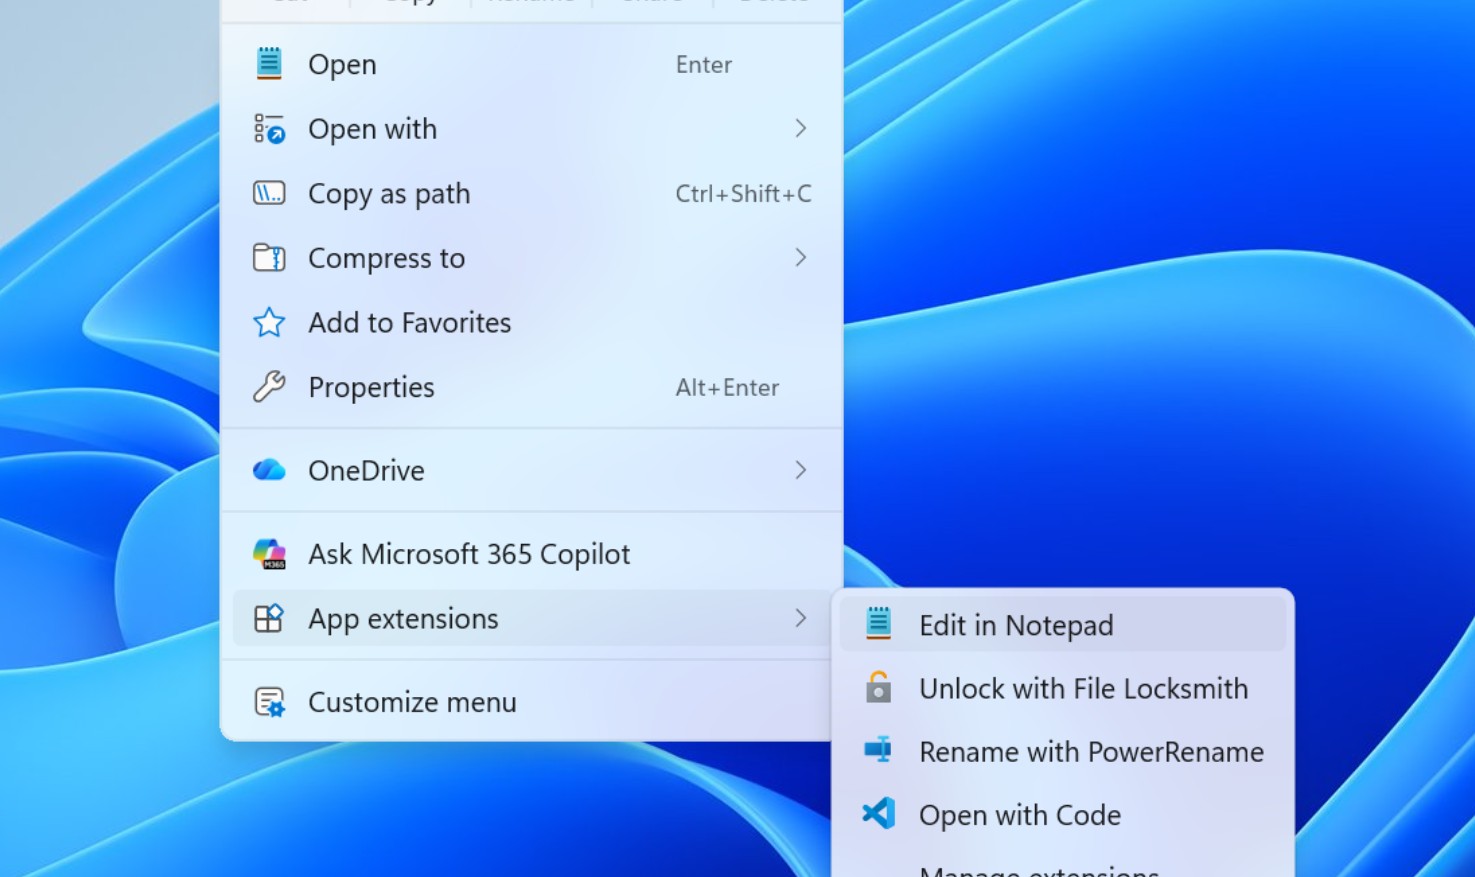Expand the Open with submenu chevron
The height and width of the screenshot is (877, 1475).
pos(800,128)
